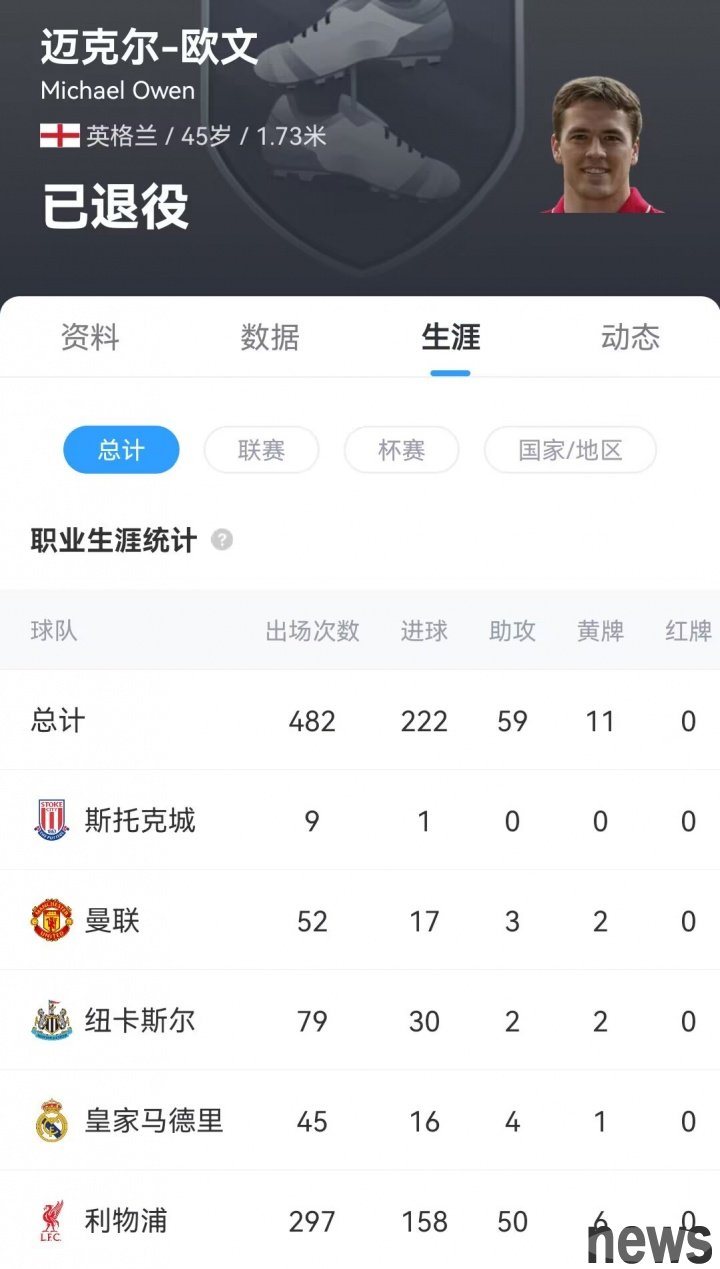Select the 生涯 tab
This screenshot has height=1269, width=720.
pos(451,338)
